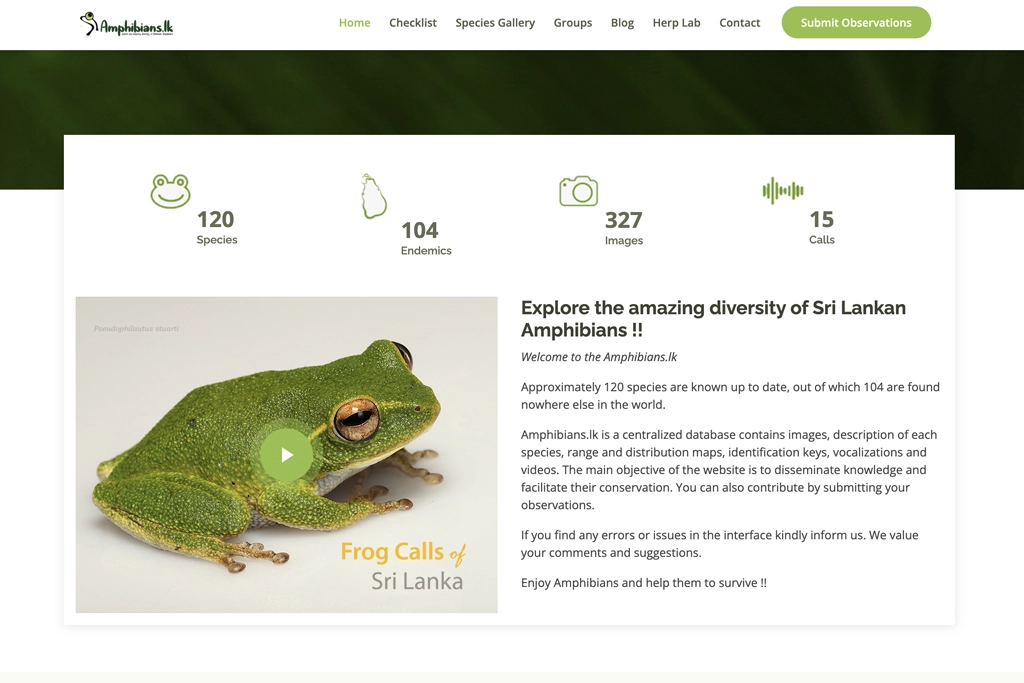
Task: Click the Sri Lanka map Endemics icon
Action: tap(373, 196)
